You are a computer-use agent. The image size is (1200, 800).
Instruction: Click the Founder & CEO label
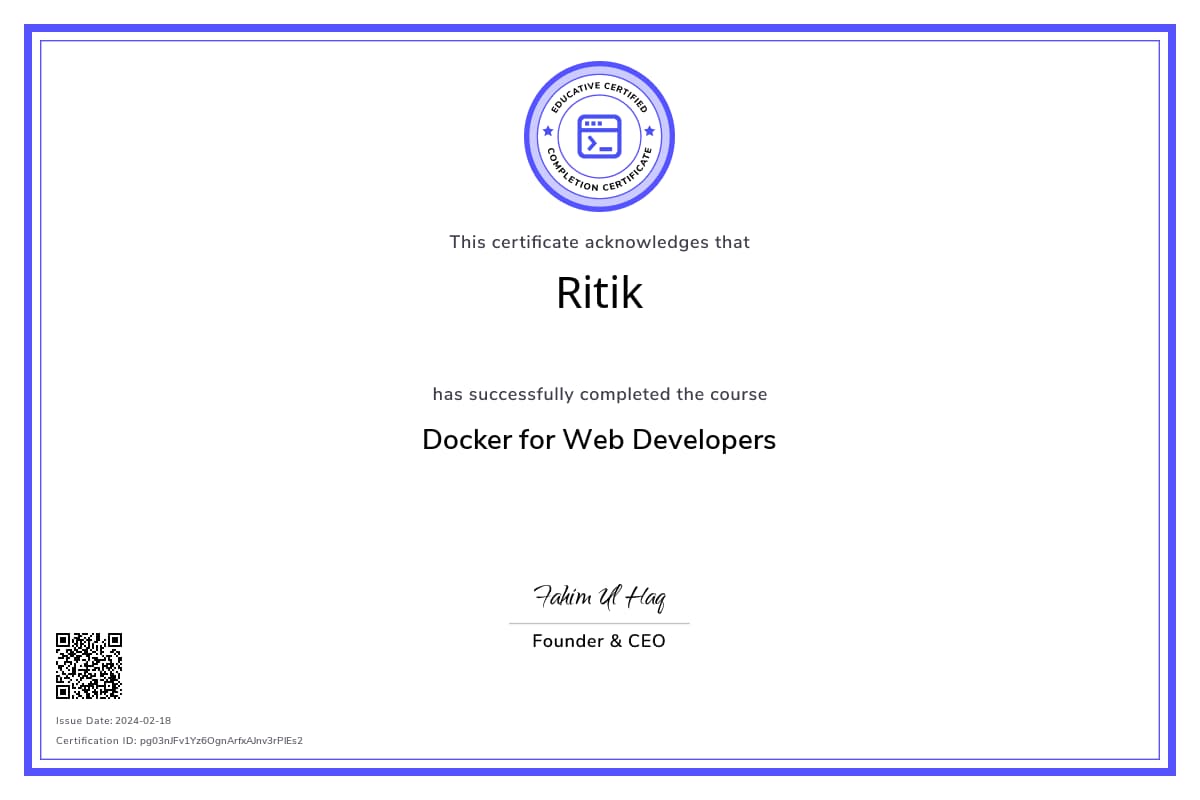tap(599, 641)
